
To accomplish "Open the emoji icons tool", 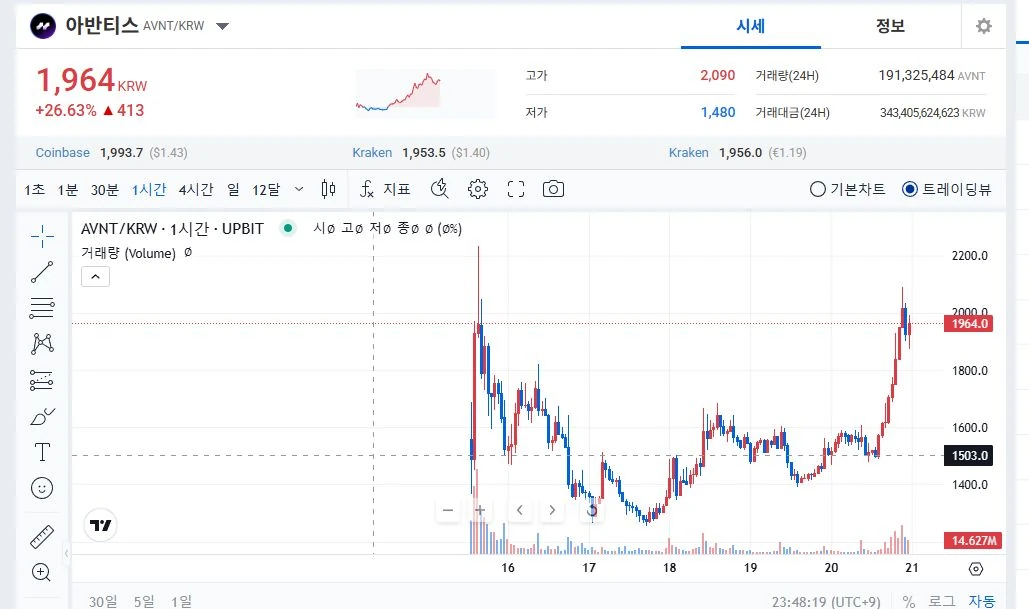I will [x=42, y=488].
